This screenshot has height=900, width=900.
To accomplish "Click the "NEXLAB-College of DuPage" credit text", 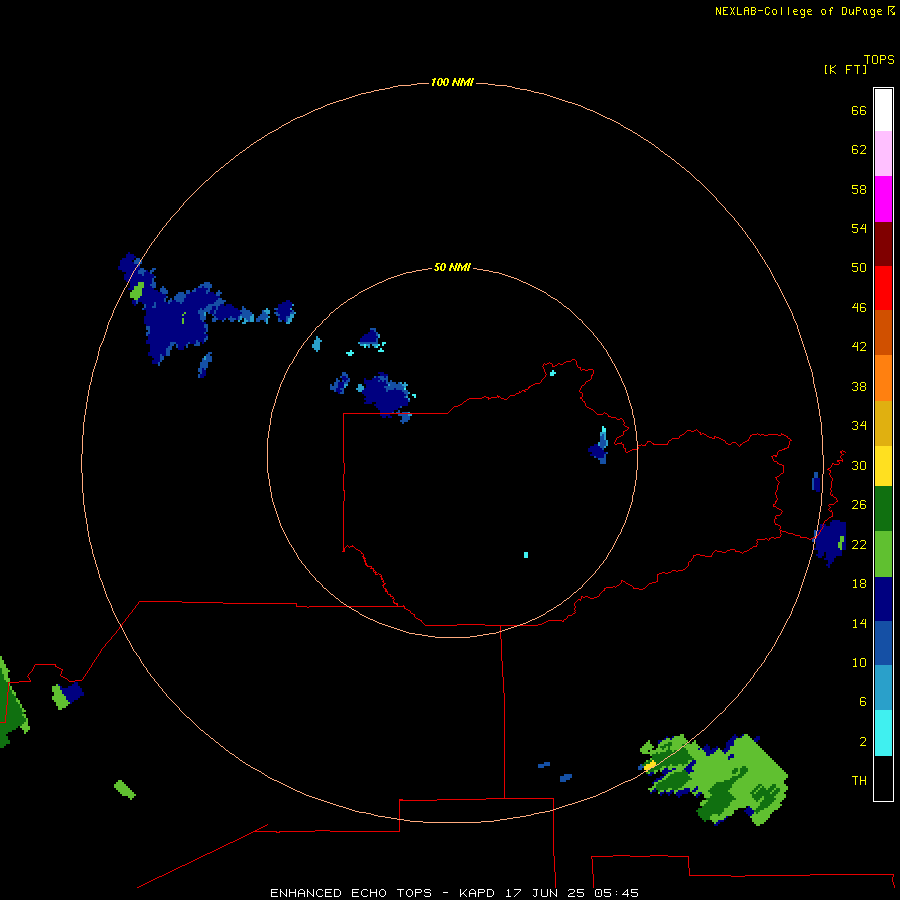I will (x=798, y=11).
